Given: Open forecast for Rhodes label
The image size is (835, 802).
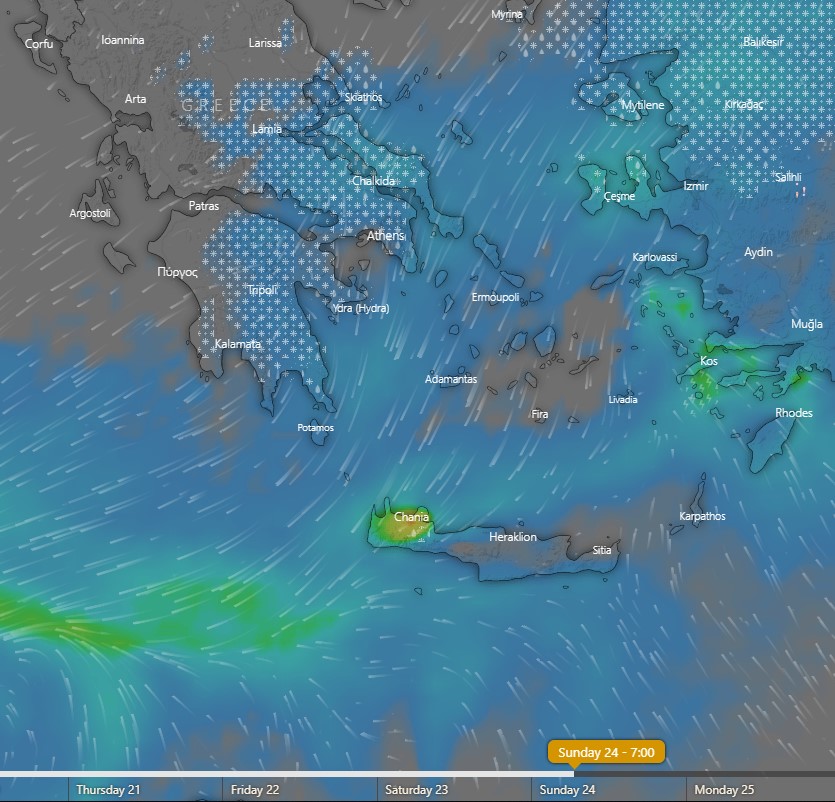Looking at the screenshot, I should pos(794,413).
